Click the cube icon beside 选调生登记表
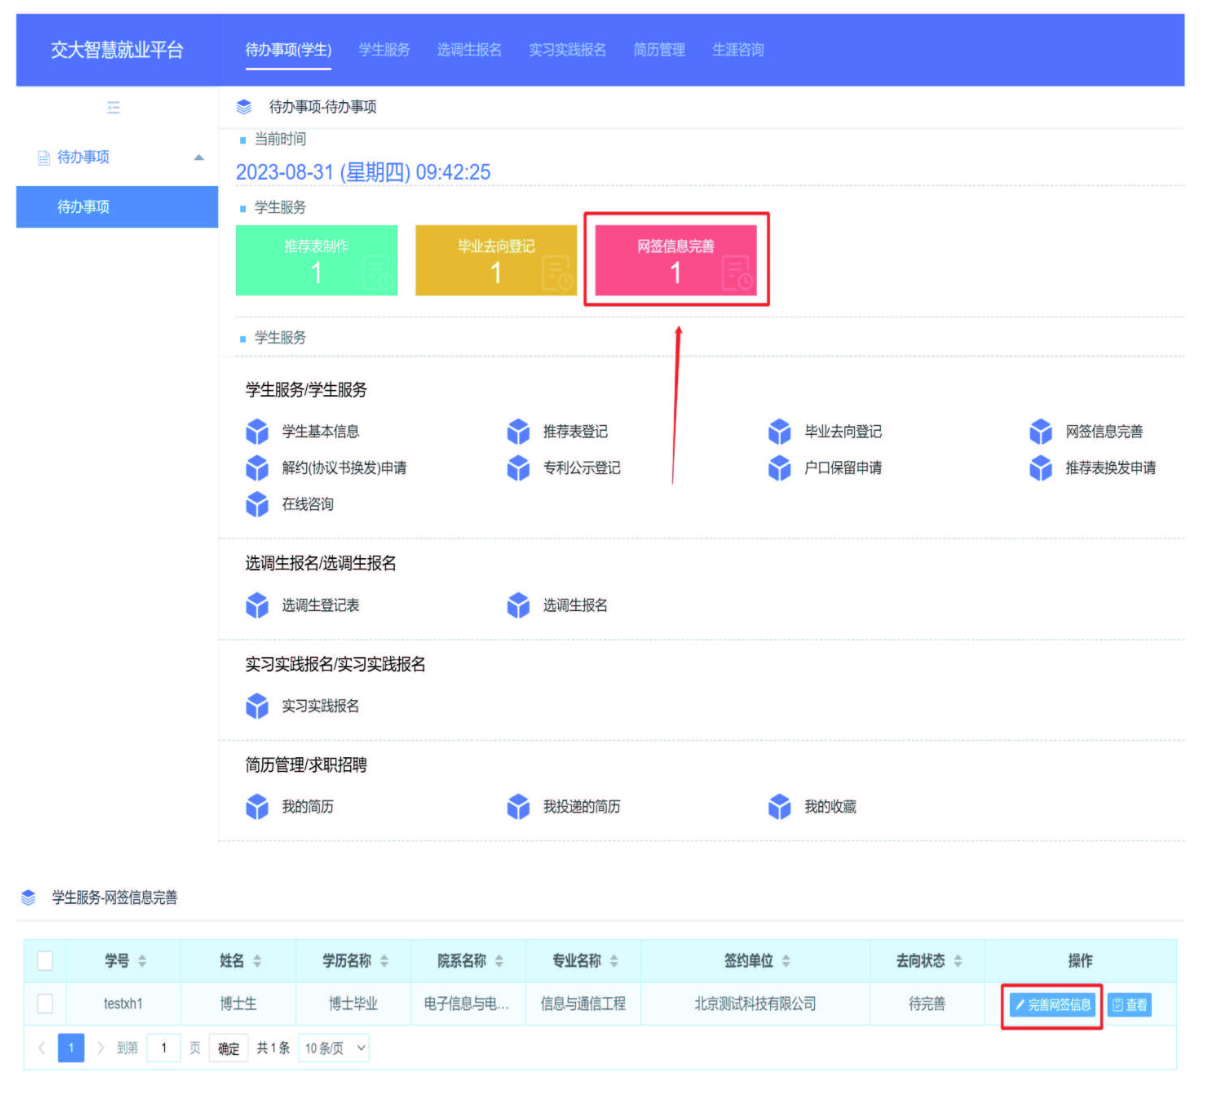This screenshot has height=1095, width=1214. click(x=257, y=605)
